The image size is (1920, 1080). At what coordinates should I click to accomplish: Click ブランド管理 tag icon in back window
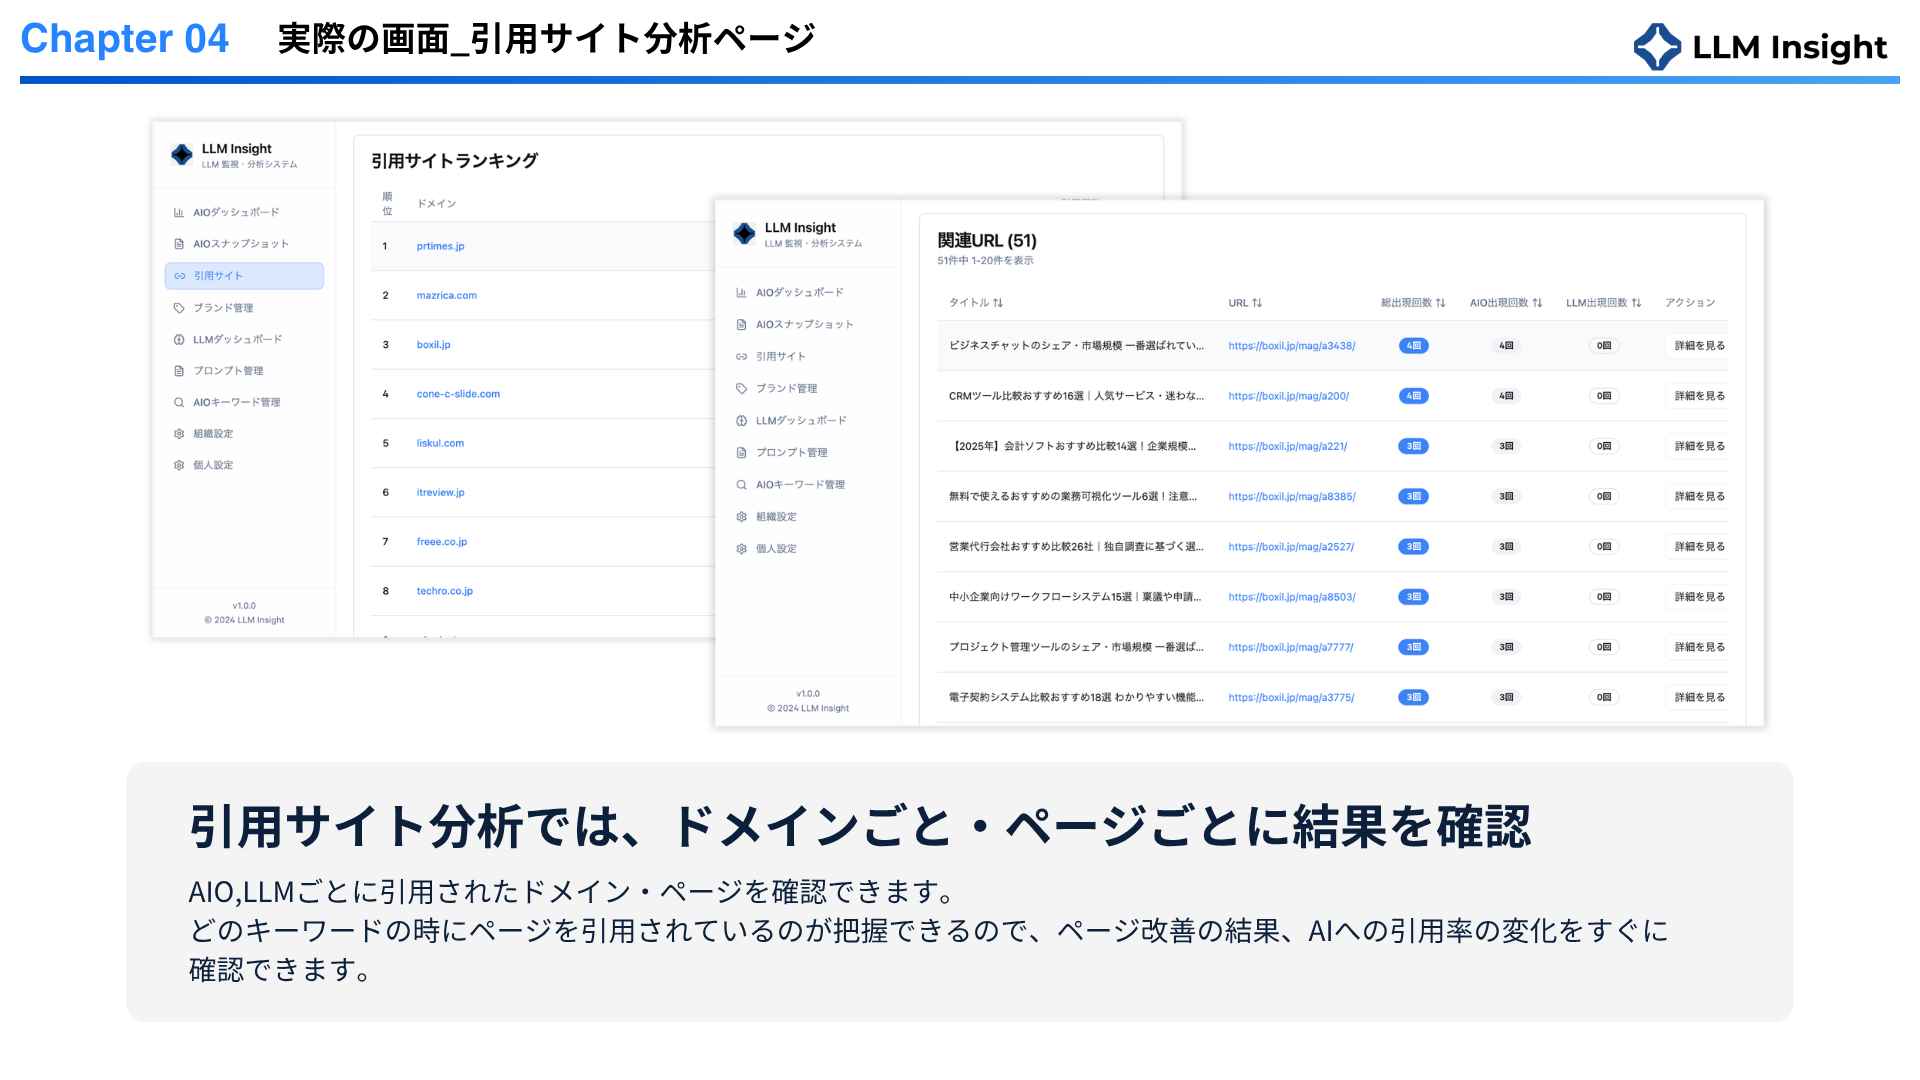(179, 308)
